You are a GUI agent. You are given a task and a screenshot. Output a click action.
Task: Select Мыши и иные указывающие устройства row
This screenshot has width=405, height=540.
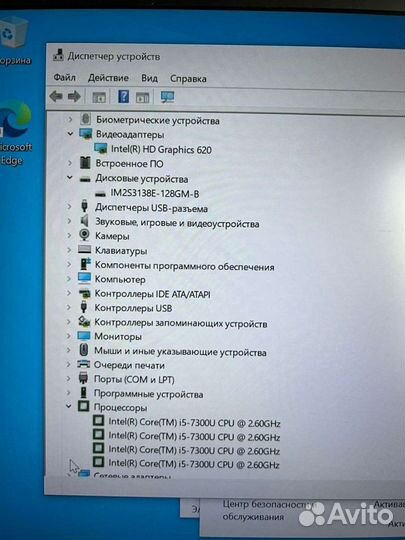180,352
